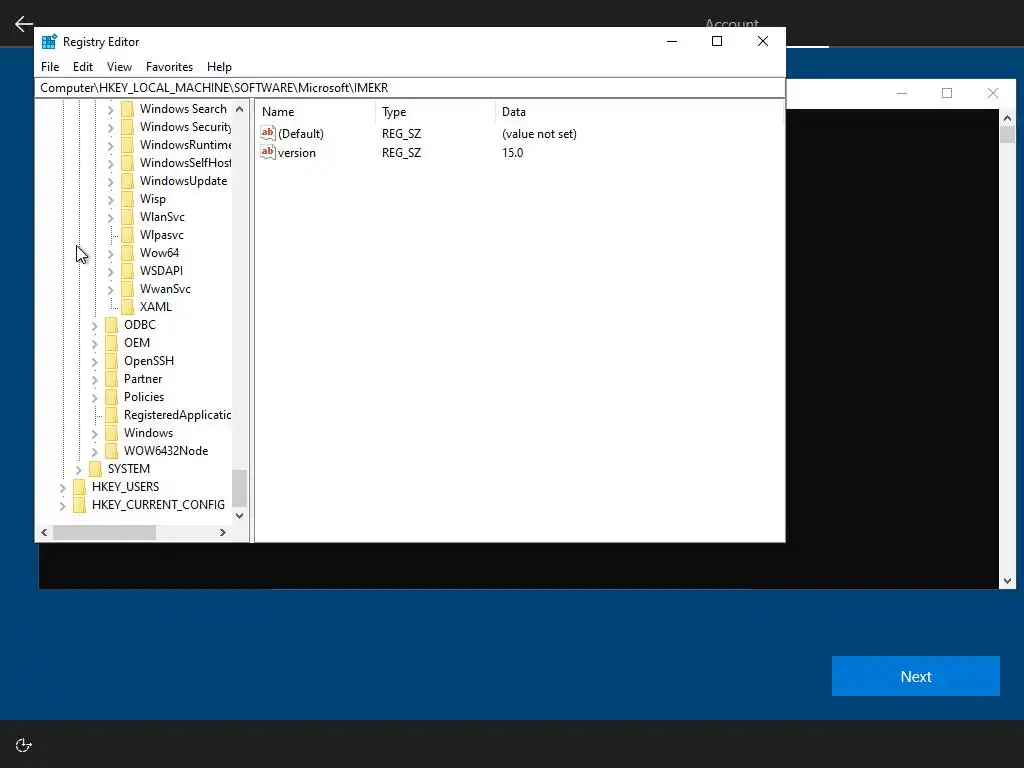Expand the HKEY_CURRENT_CONFIG hive
1024x768 pixels.
pos(63,505)
